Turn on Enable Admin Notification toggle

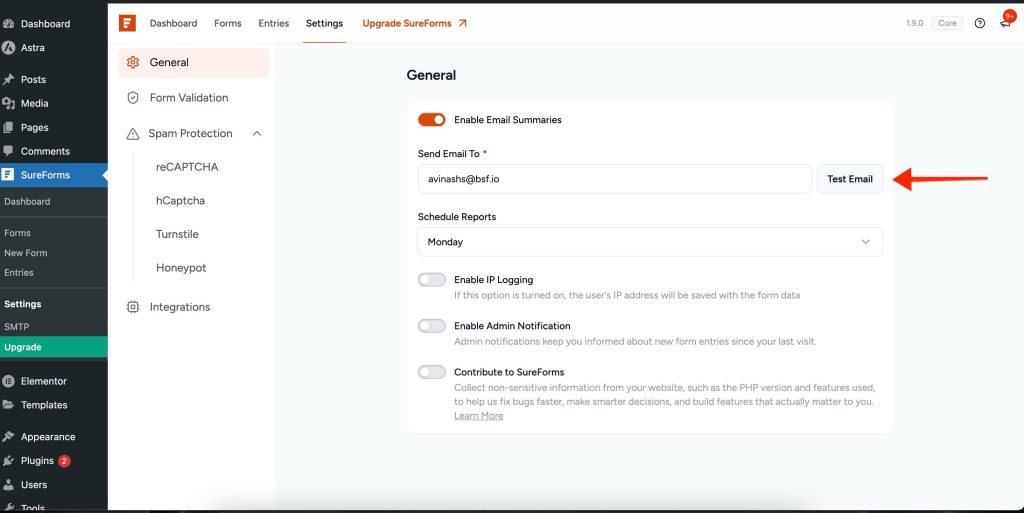432,326
